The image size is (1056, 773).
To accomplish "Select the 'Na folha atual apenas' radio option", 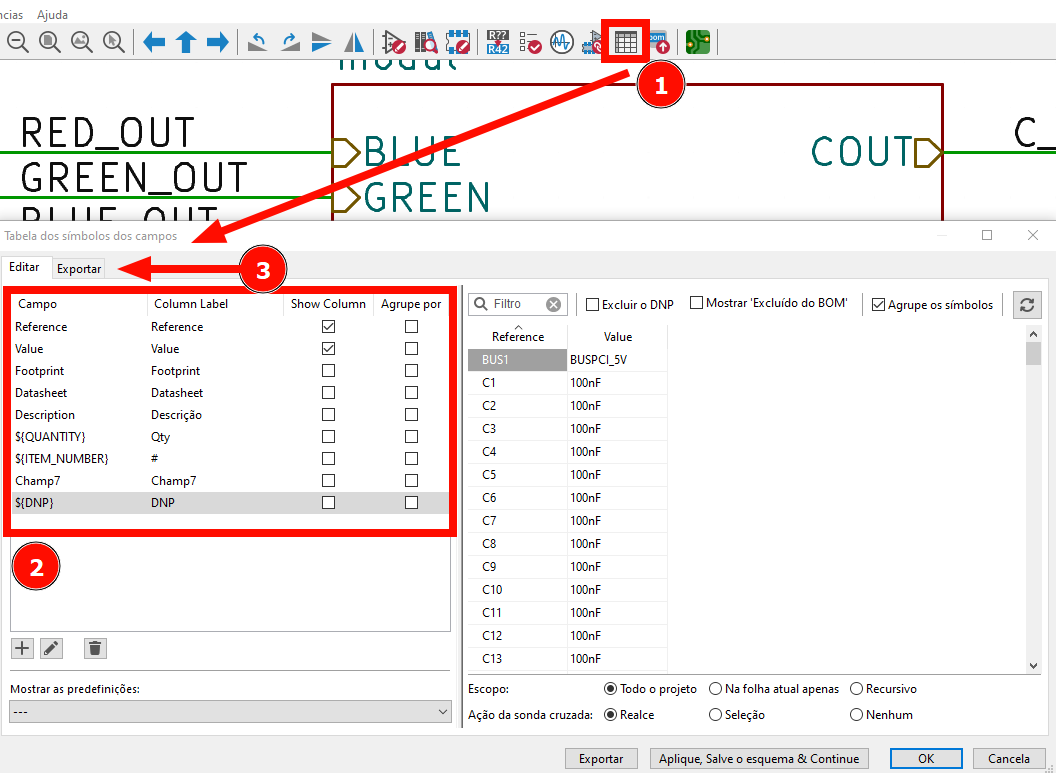I will coord(716,689).
